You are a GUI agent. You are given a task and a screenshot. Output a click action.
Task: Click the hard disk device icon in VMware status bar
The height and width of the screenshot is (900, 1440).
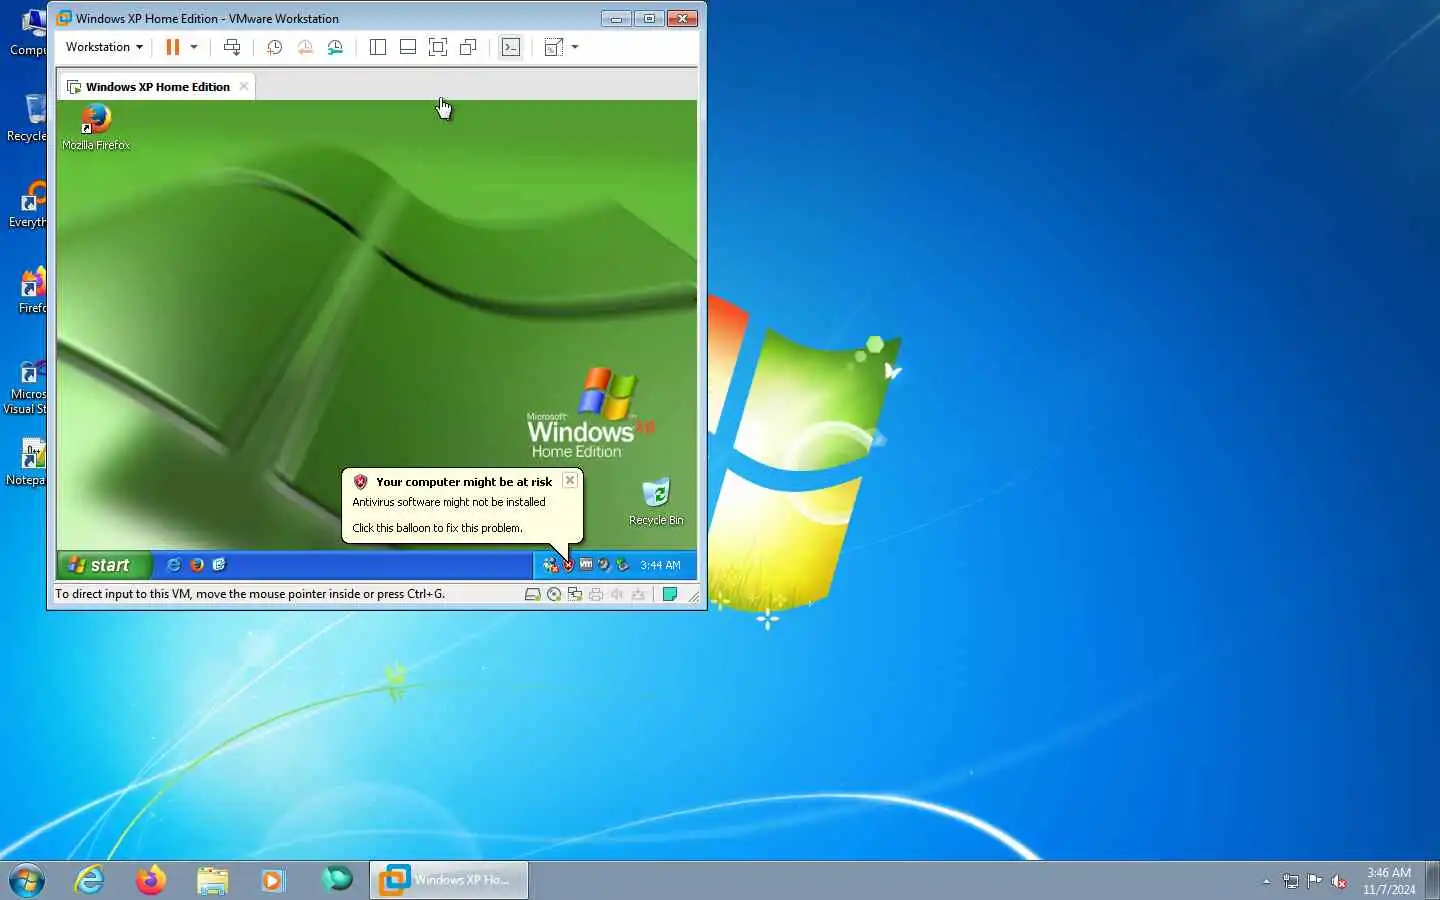click(x=533, y=594)
